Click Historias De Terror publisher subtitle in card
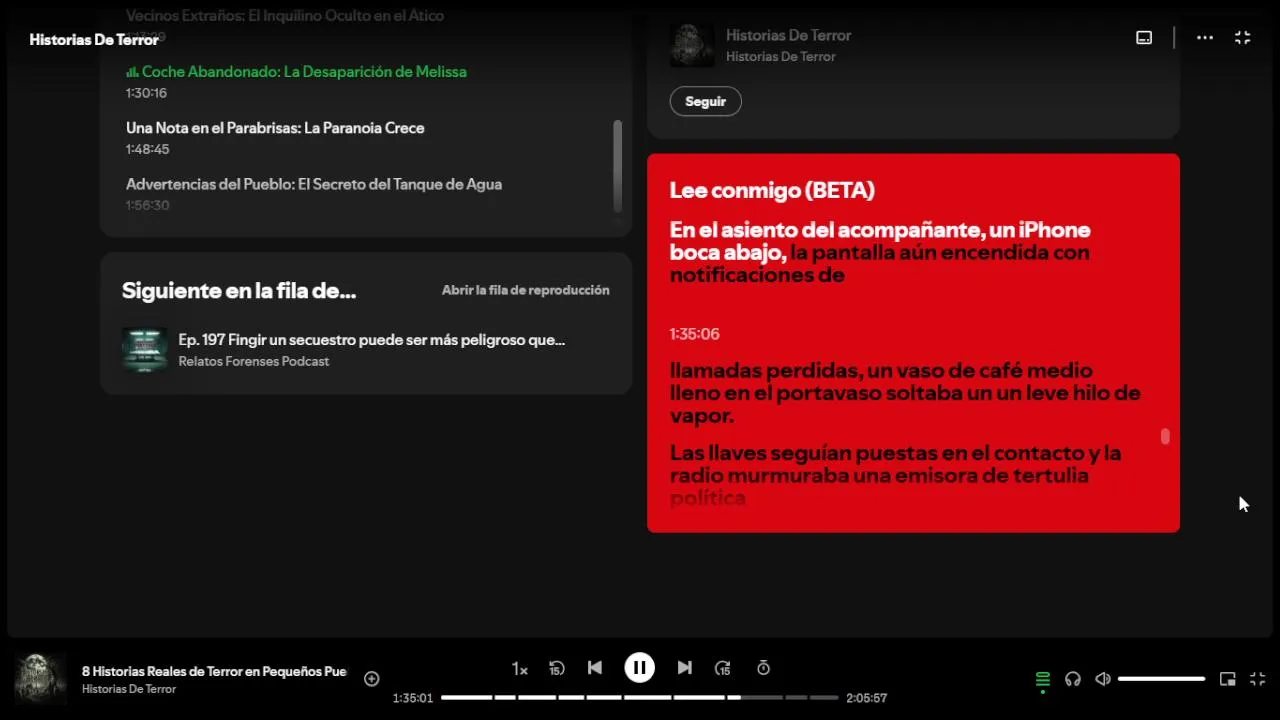Viewport: 1280px width, 720px height. tap(781, 56)
